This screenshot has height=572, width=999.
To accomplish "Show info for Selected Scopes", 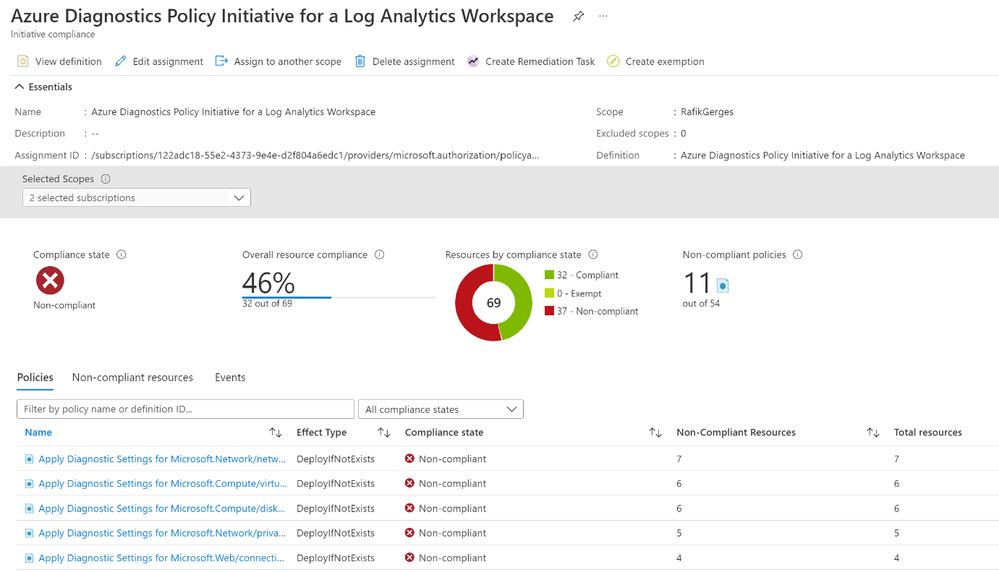I will coord(106,179).
